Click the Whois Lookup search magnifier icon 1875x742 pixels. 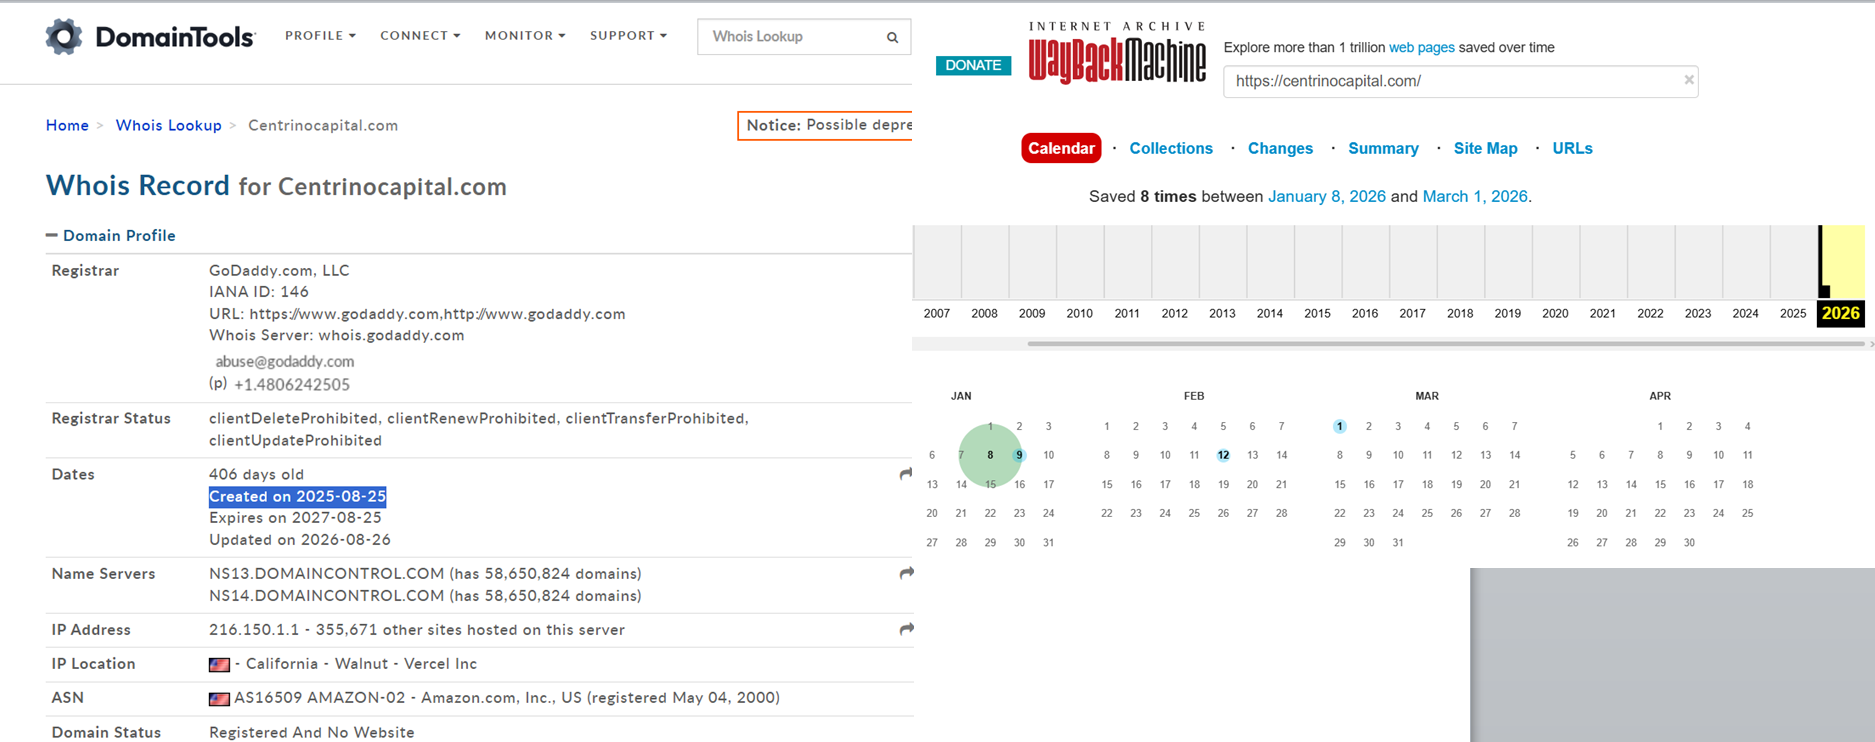tap(892, 37)
